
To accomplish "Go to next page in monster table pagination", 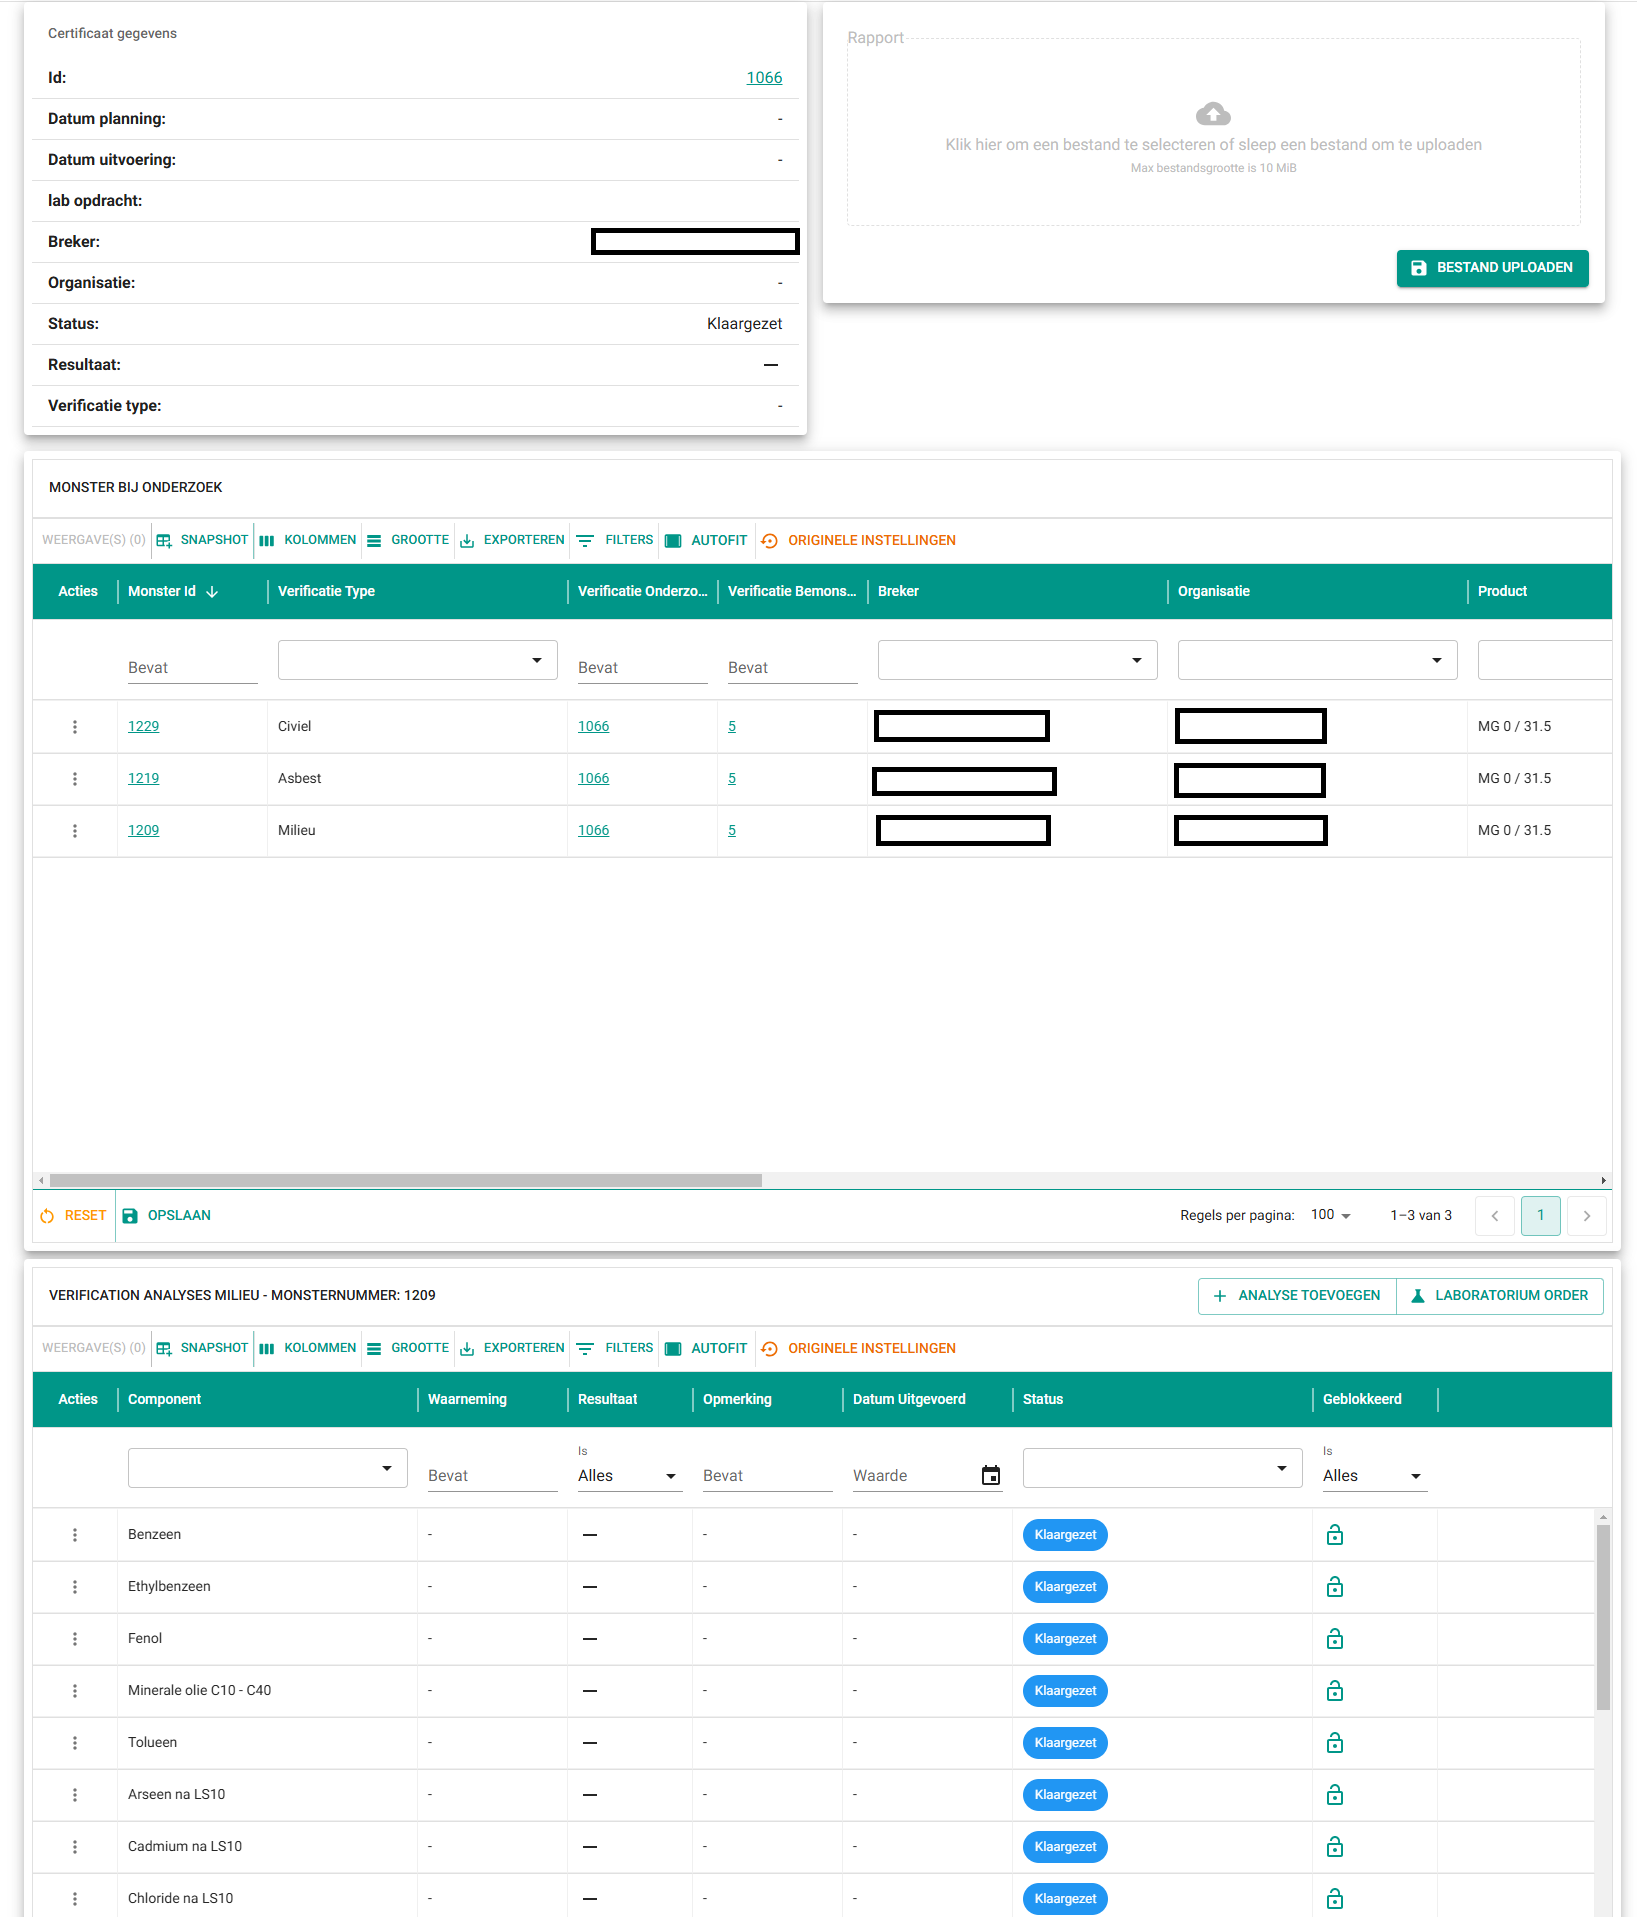I will (1586, 1216).
